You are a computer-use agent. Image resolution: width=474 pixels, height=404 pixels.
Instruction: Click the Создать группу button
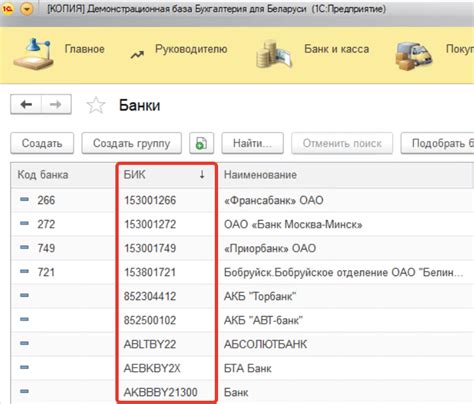click(x=132, y=143)
